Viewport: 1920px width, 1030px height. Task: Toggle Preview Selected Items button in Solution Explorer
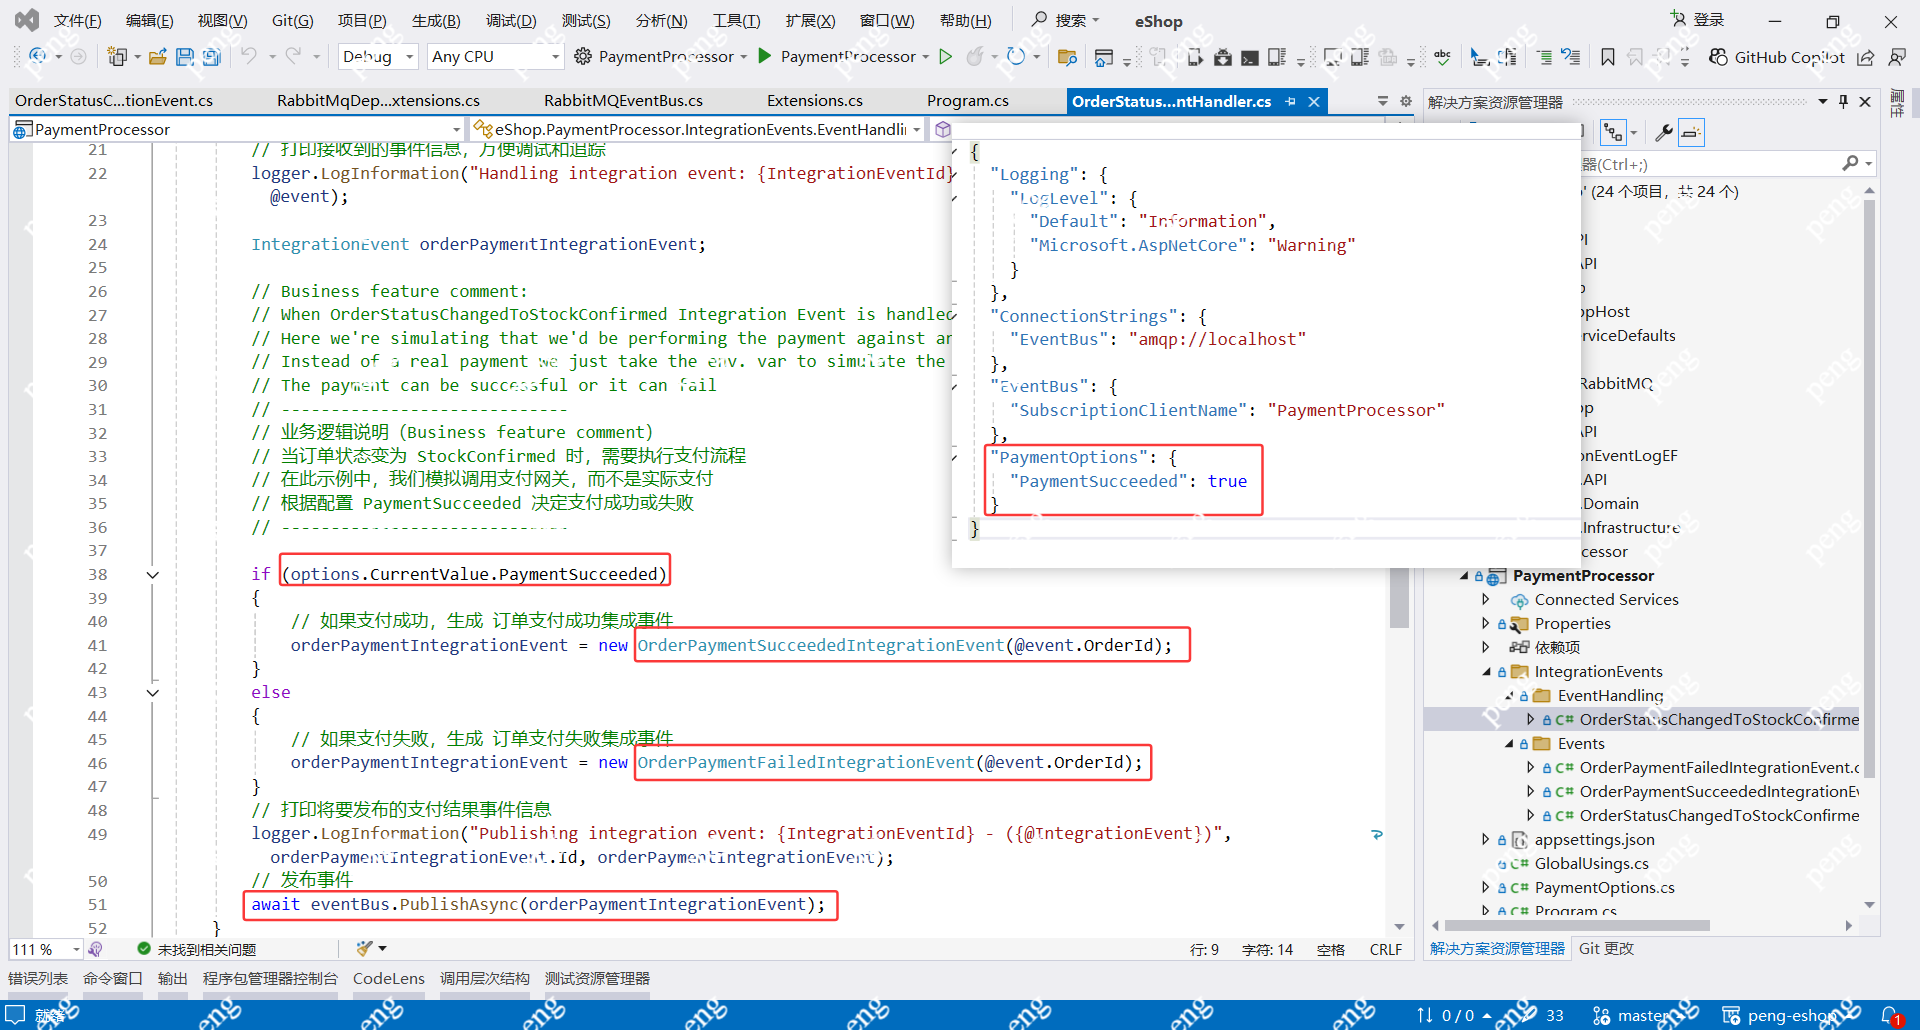point(1691,132)
